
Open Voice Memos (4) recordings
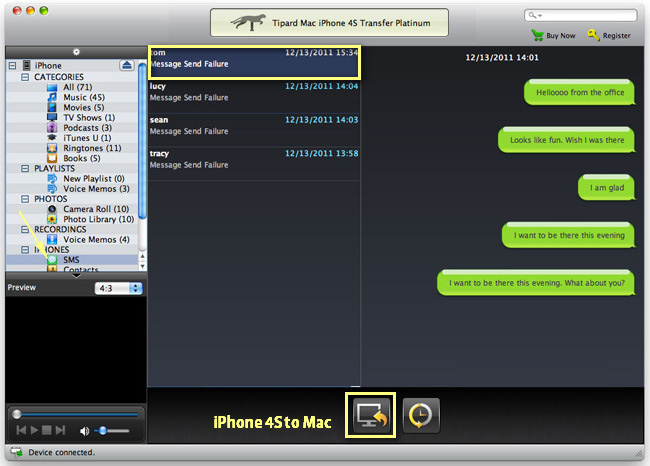click(x=96, y=240)
